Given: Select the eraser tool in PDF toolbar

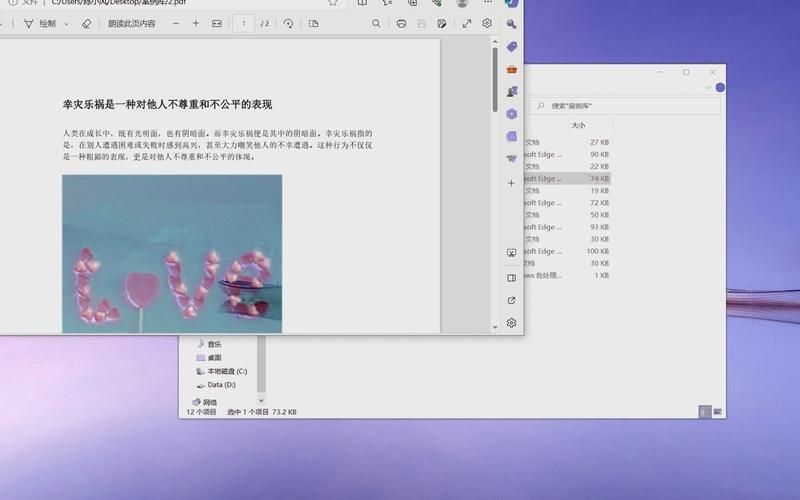Looking at the screenshot, I should click(x=86, y=23).
